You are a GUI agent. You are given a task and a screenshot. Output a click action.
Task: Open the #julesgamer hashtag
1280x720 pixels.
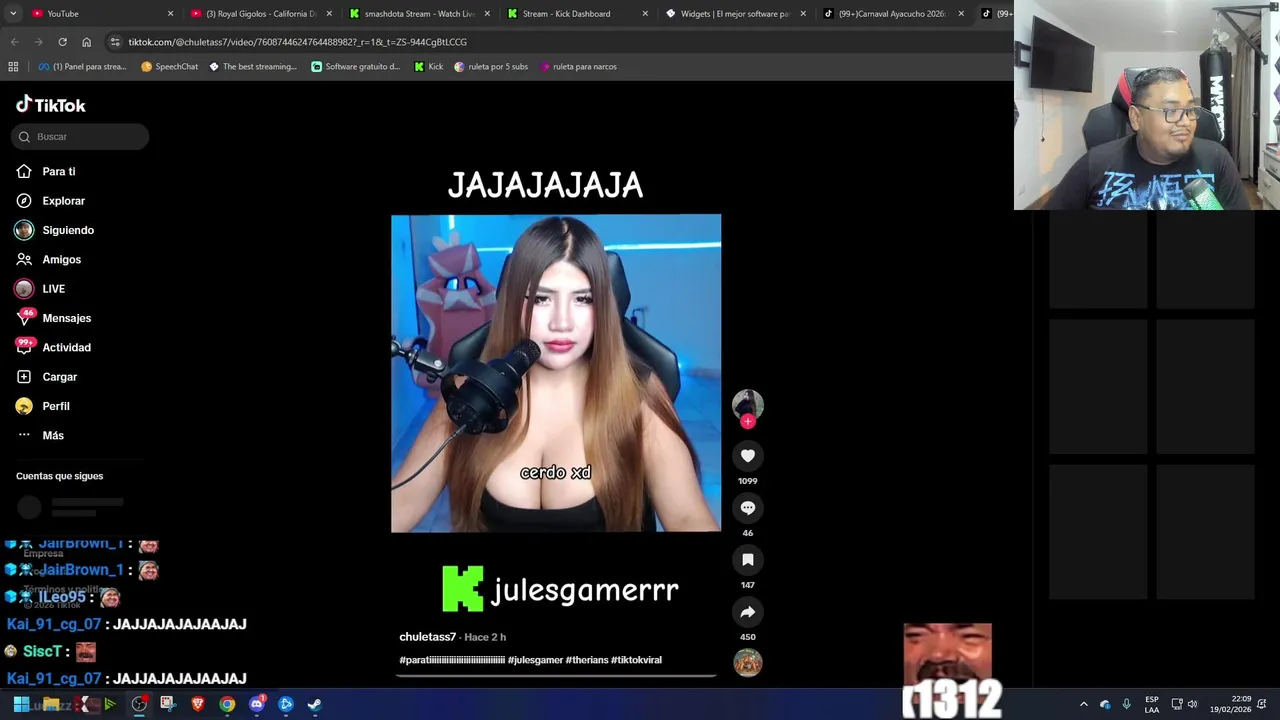pyautogui.click(x=535, y=660)
